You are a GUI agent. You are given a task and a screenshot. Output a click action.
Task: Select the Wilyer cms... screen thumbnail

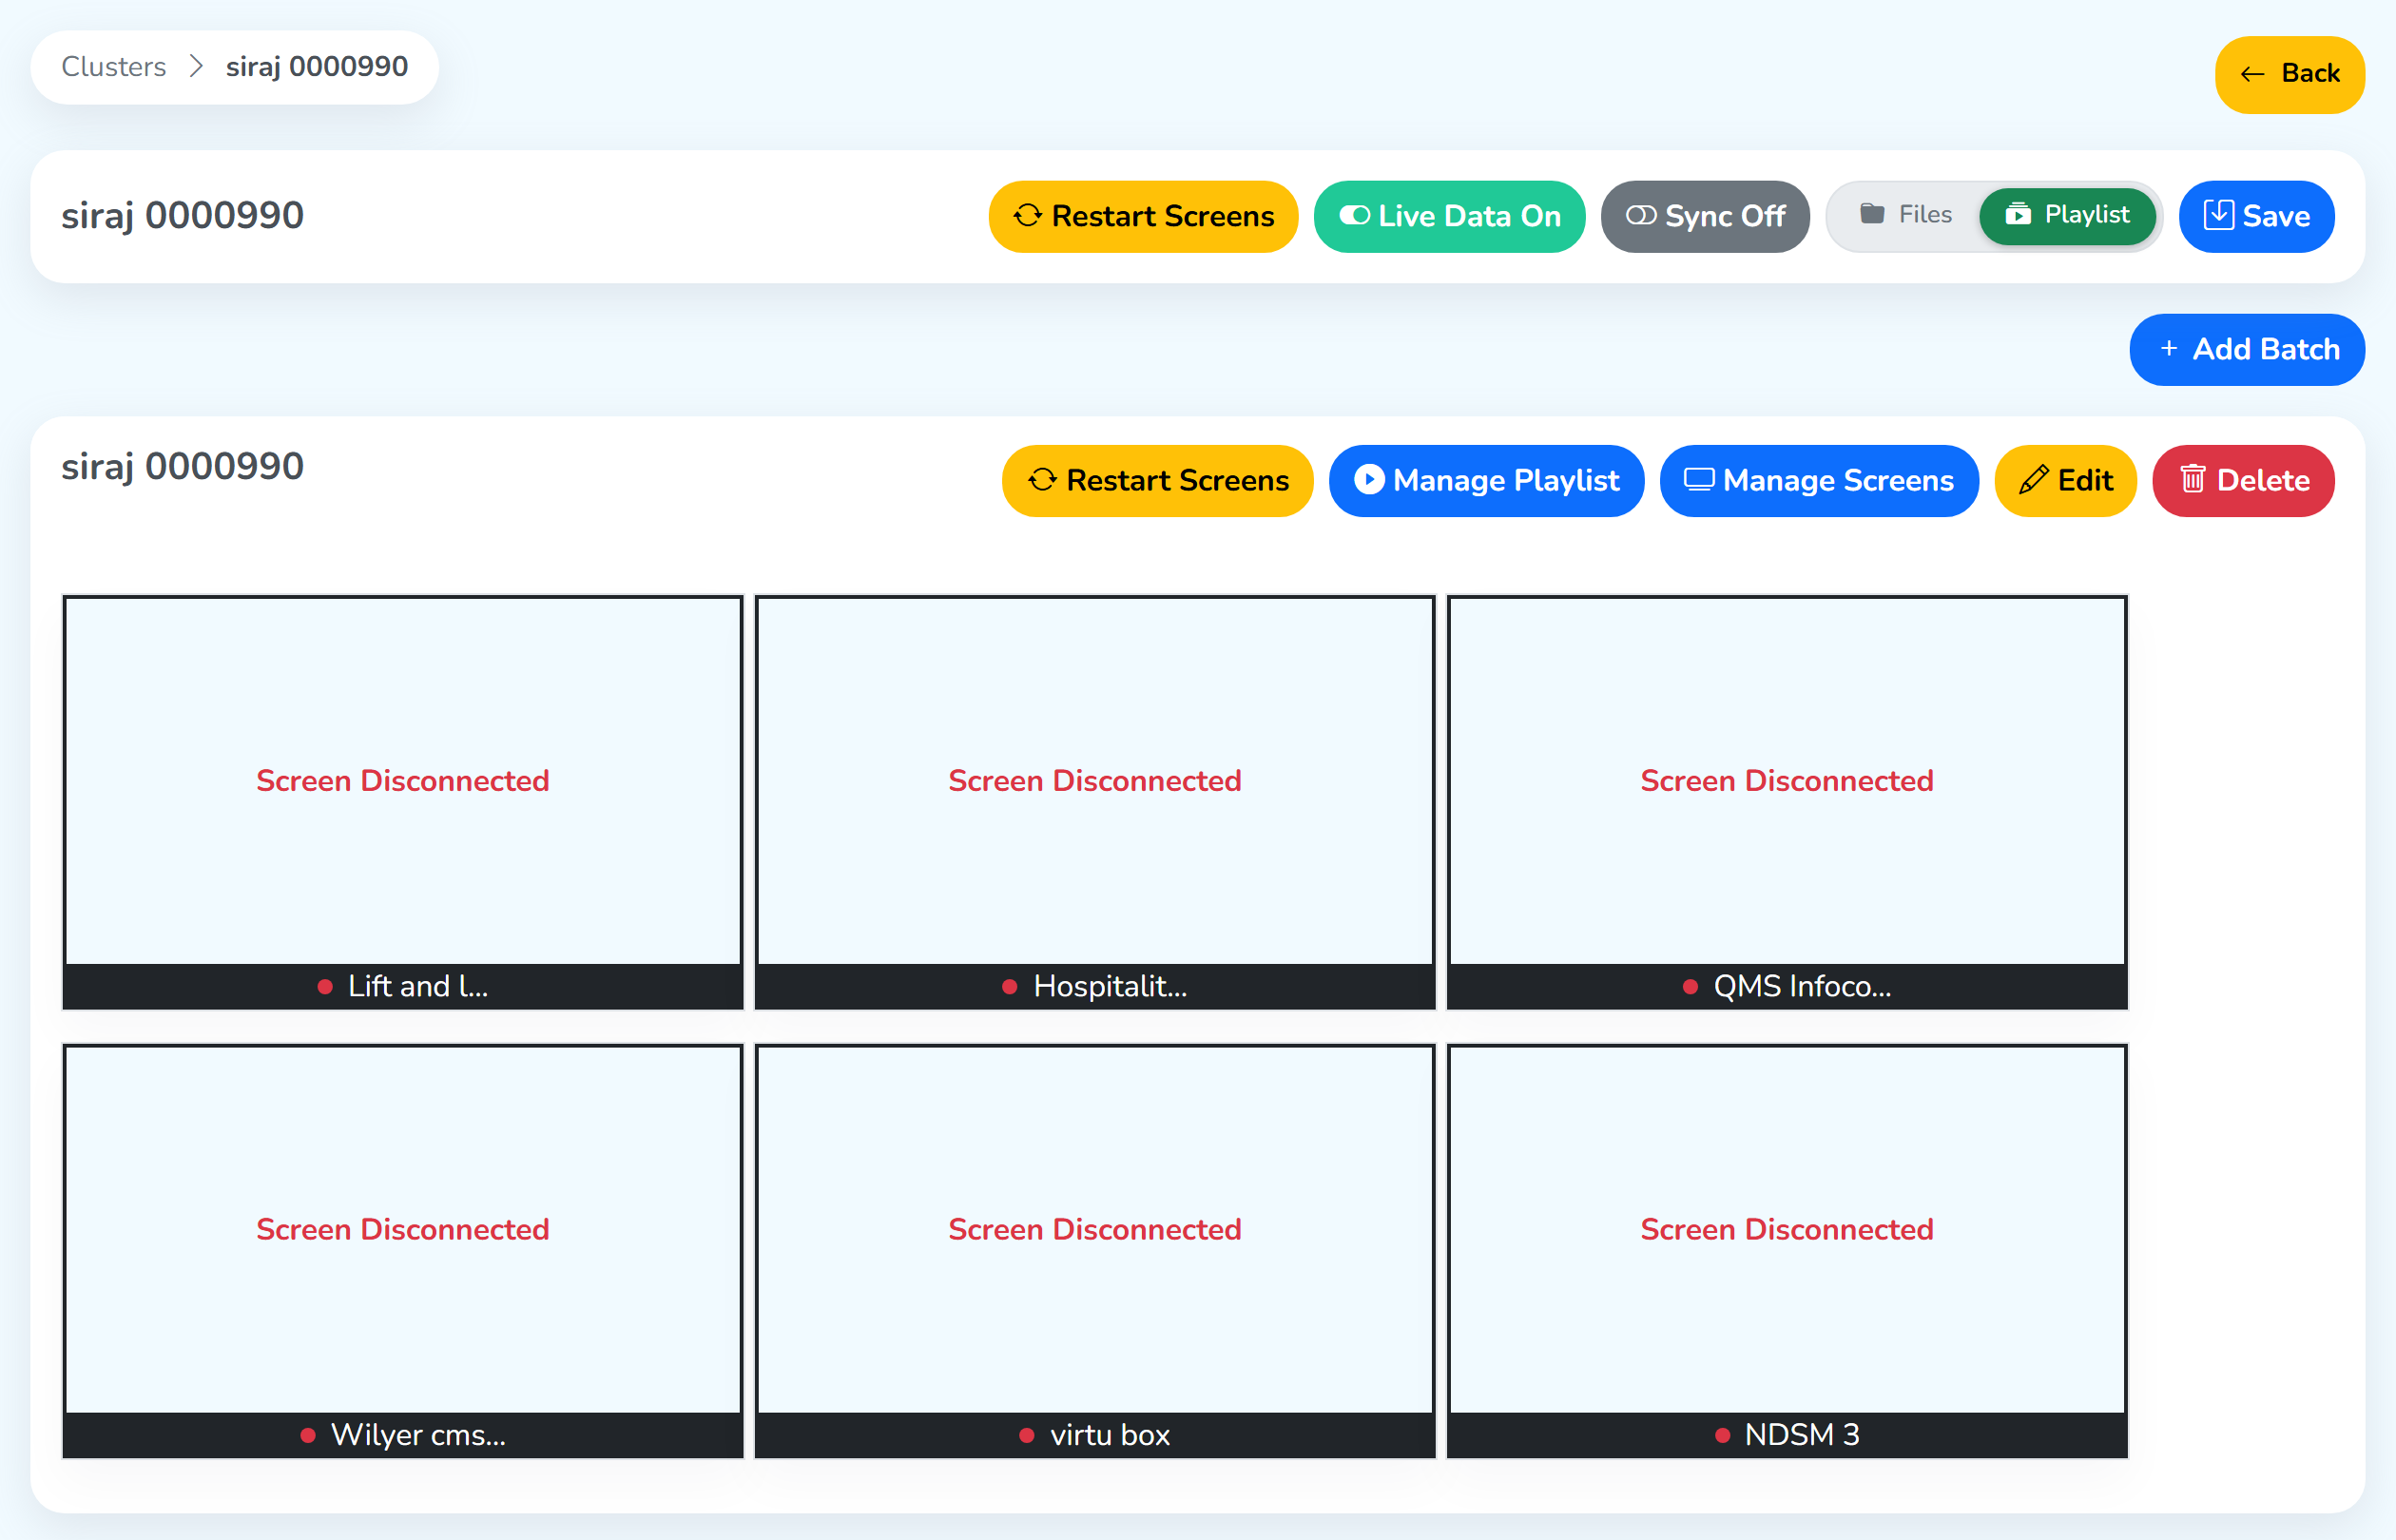tap(403, 1251)
